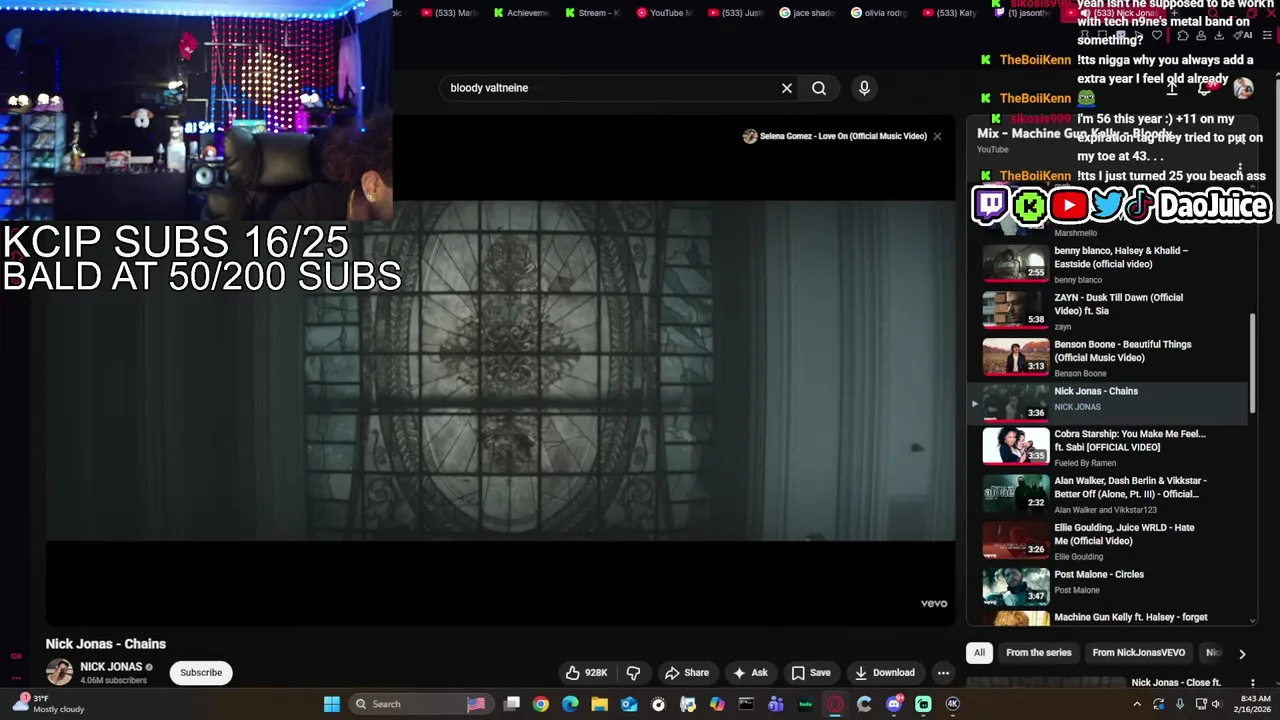Play ZAYN Dusk Till Dawn from playlist
The width and height of the screenshot is (1280, 720).
point(1108,311)
